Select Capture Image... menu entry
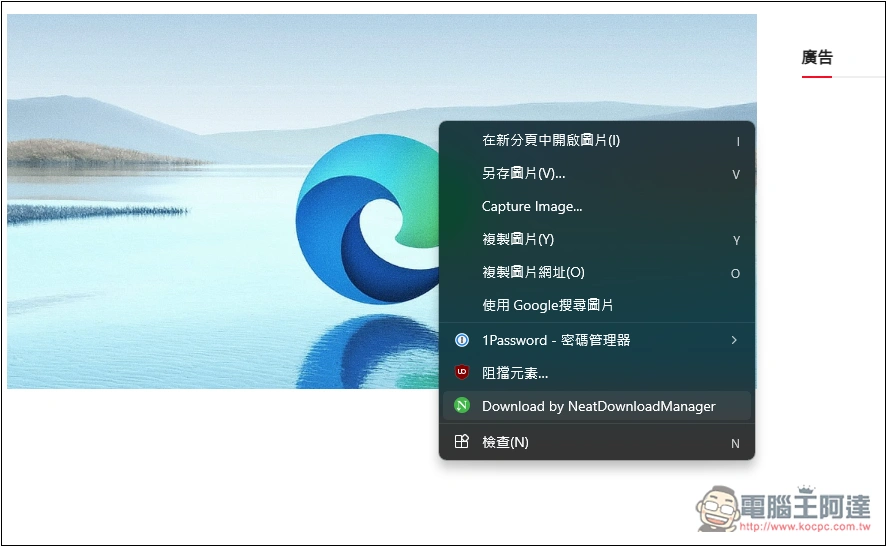 tap(597, 206)
